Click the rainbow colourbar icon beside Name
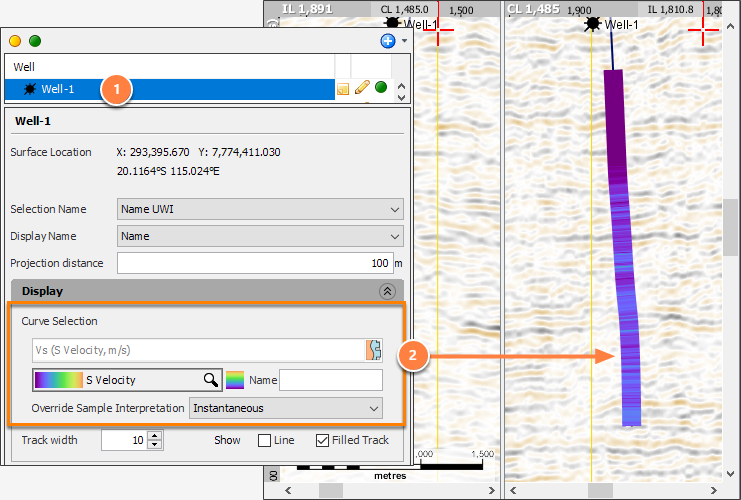This screenshot has height=500, width=741. (235, 380)
